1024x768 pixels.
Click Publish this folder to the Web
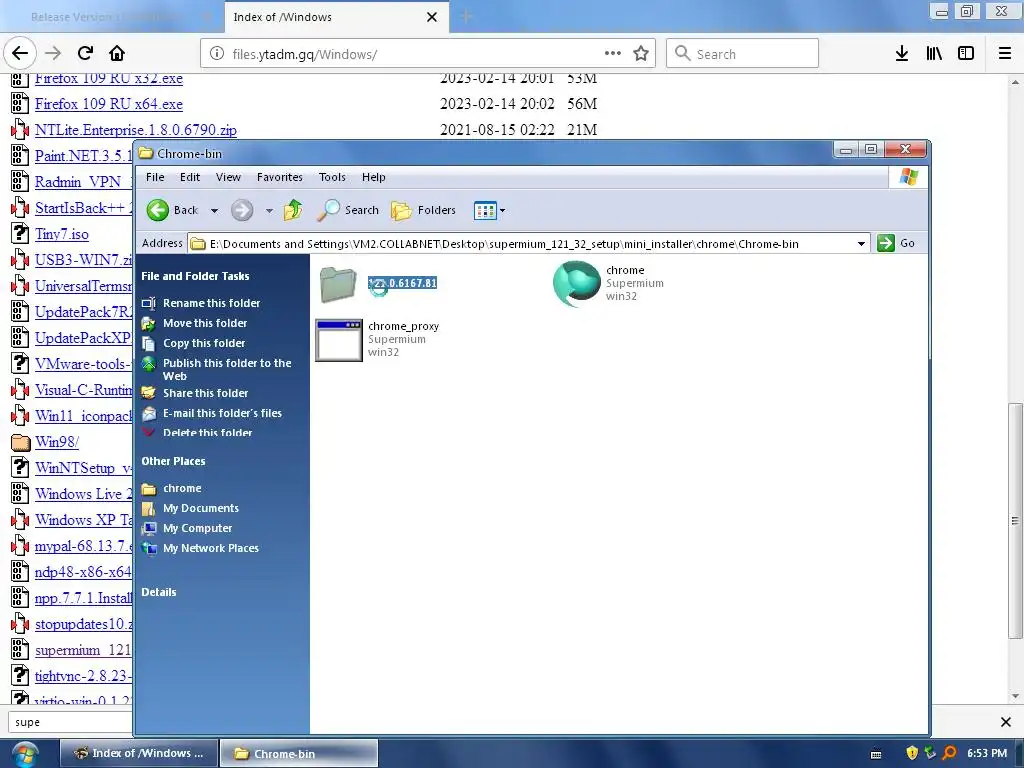pos(227,370)
